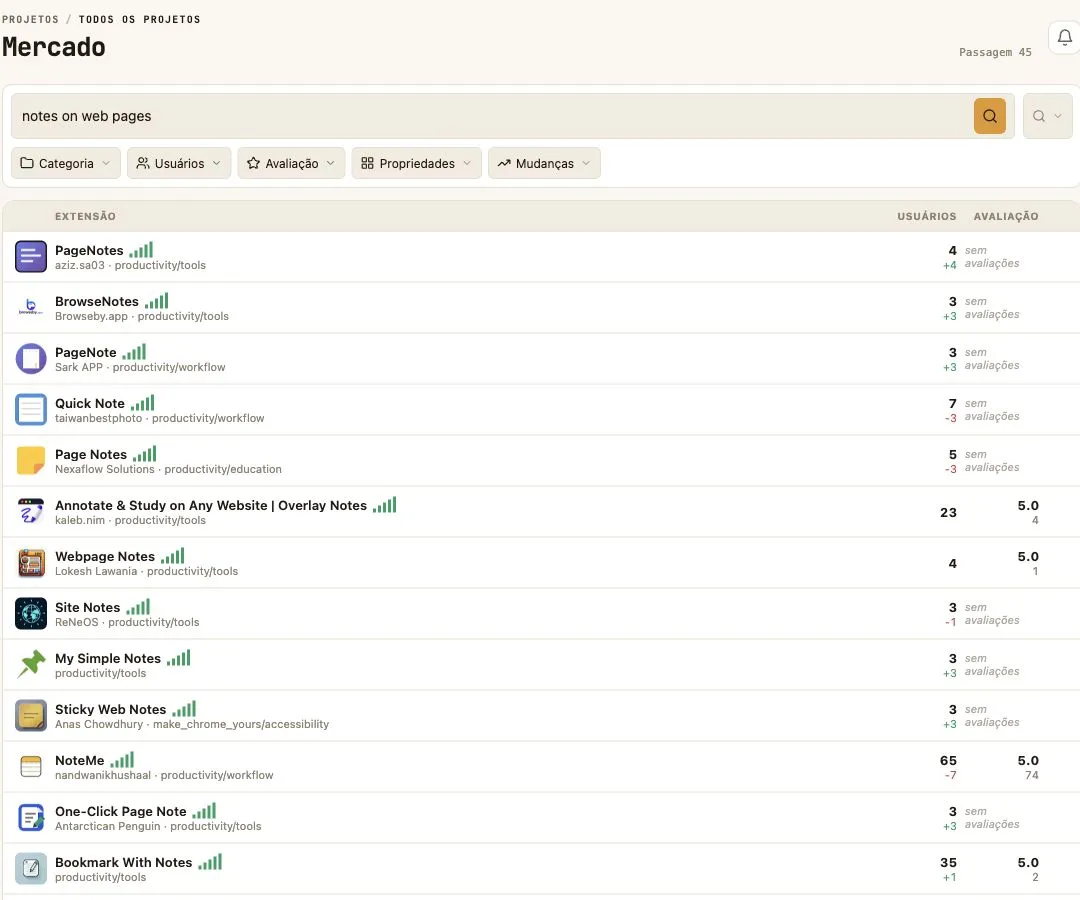This screenshot has height=900, width=1080.
Task: Click the PageNote Sark APP icon
Action: coord(31,359)
